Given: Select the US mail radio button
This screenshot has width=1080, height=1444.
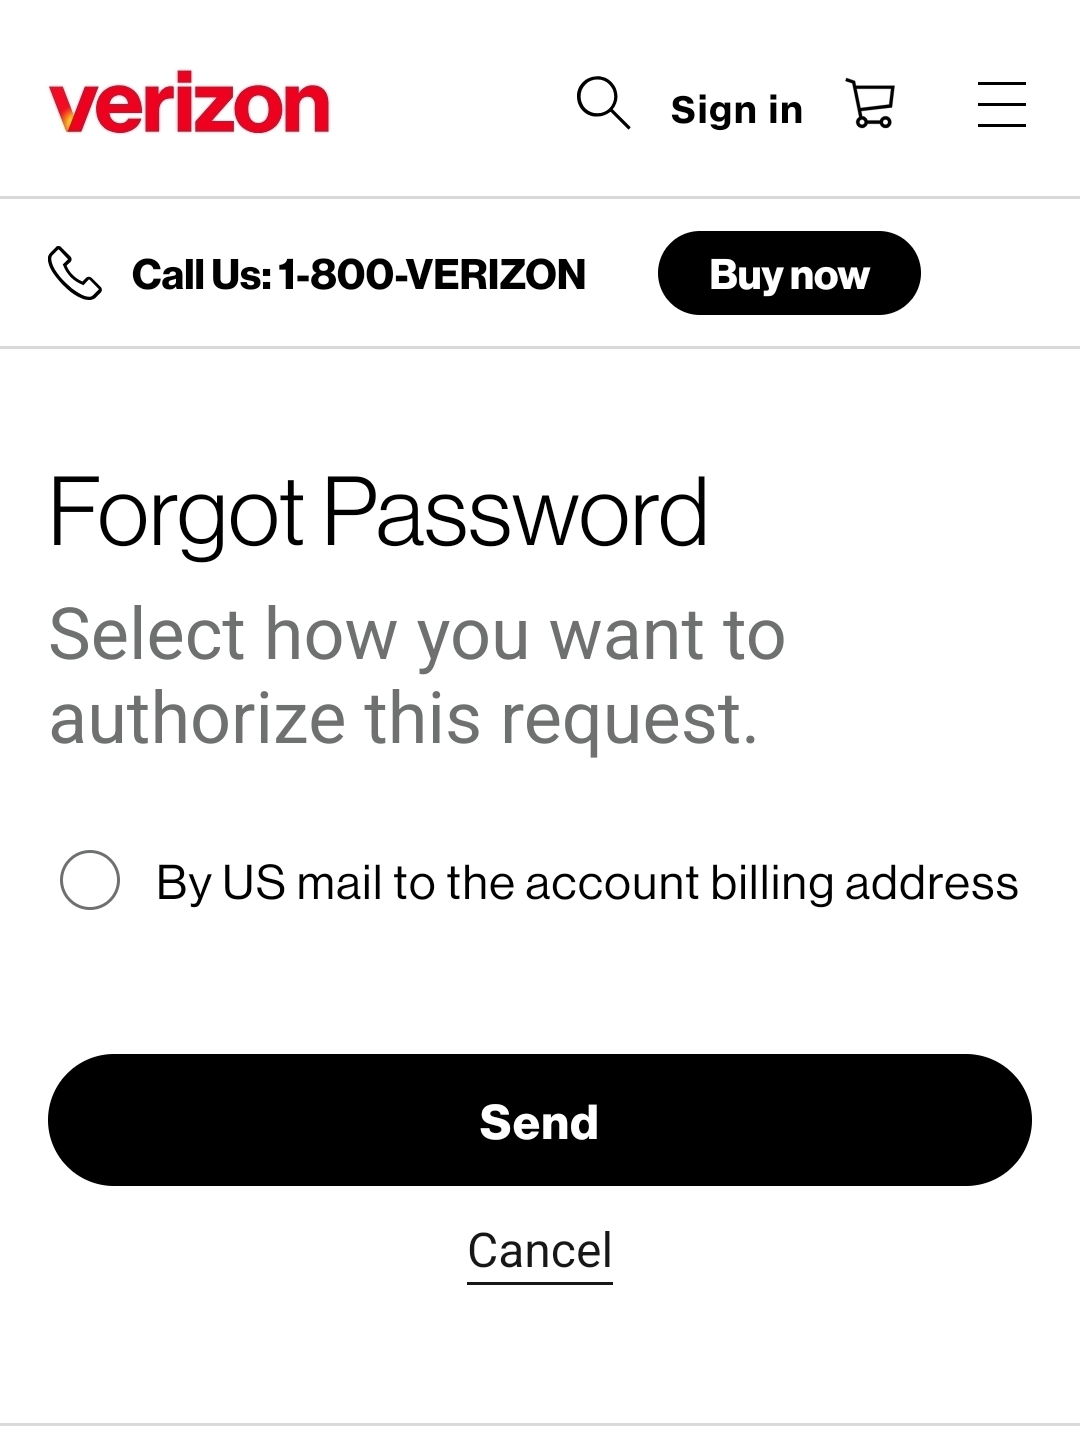Looking at the screenshot, I should pyautogui.click(x=90, y=880).
